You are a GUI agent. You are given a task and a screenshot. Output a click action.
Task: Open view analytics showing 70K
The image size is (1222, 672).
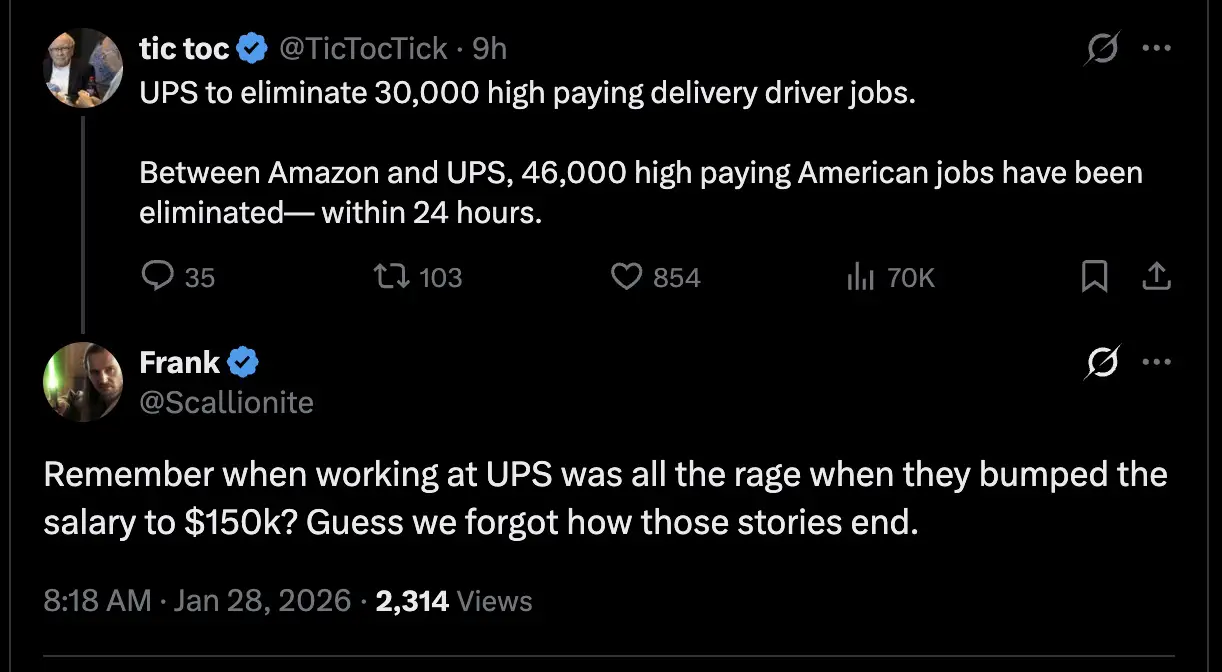pyautogui.click(x=861, y=276)
